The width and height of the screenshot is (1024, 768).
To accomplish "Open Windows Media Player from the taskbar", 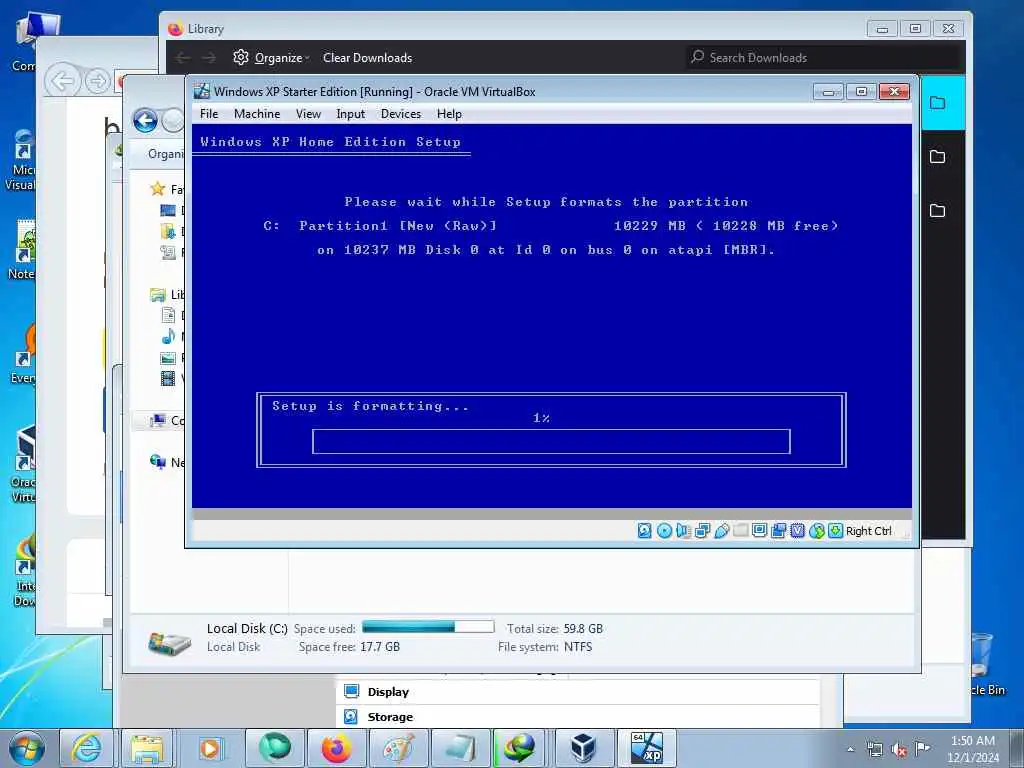I will (x=210, y=748).
